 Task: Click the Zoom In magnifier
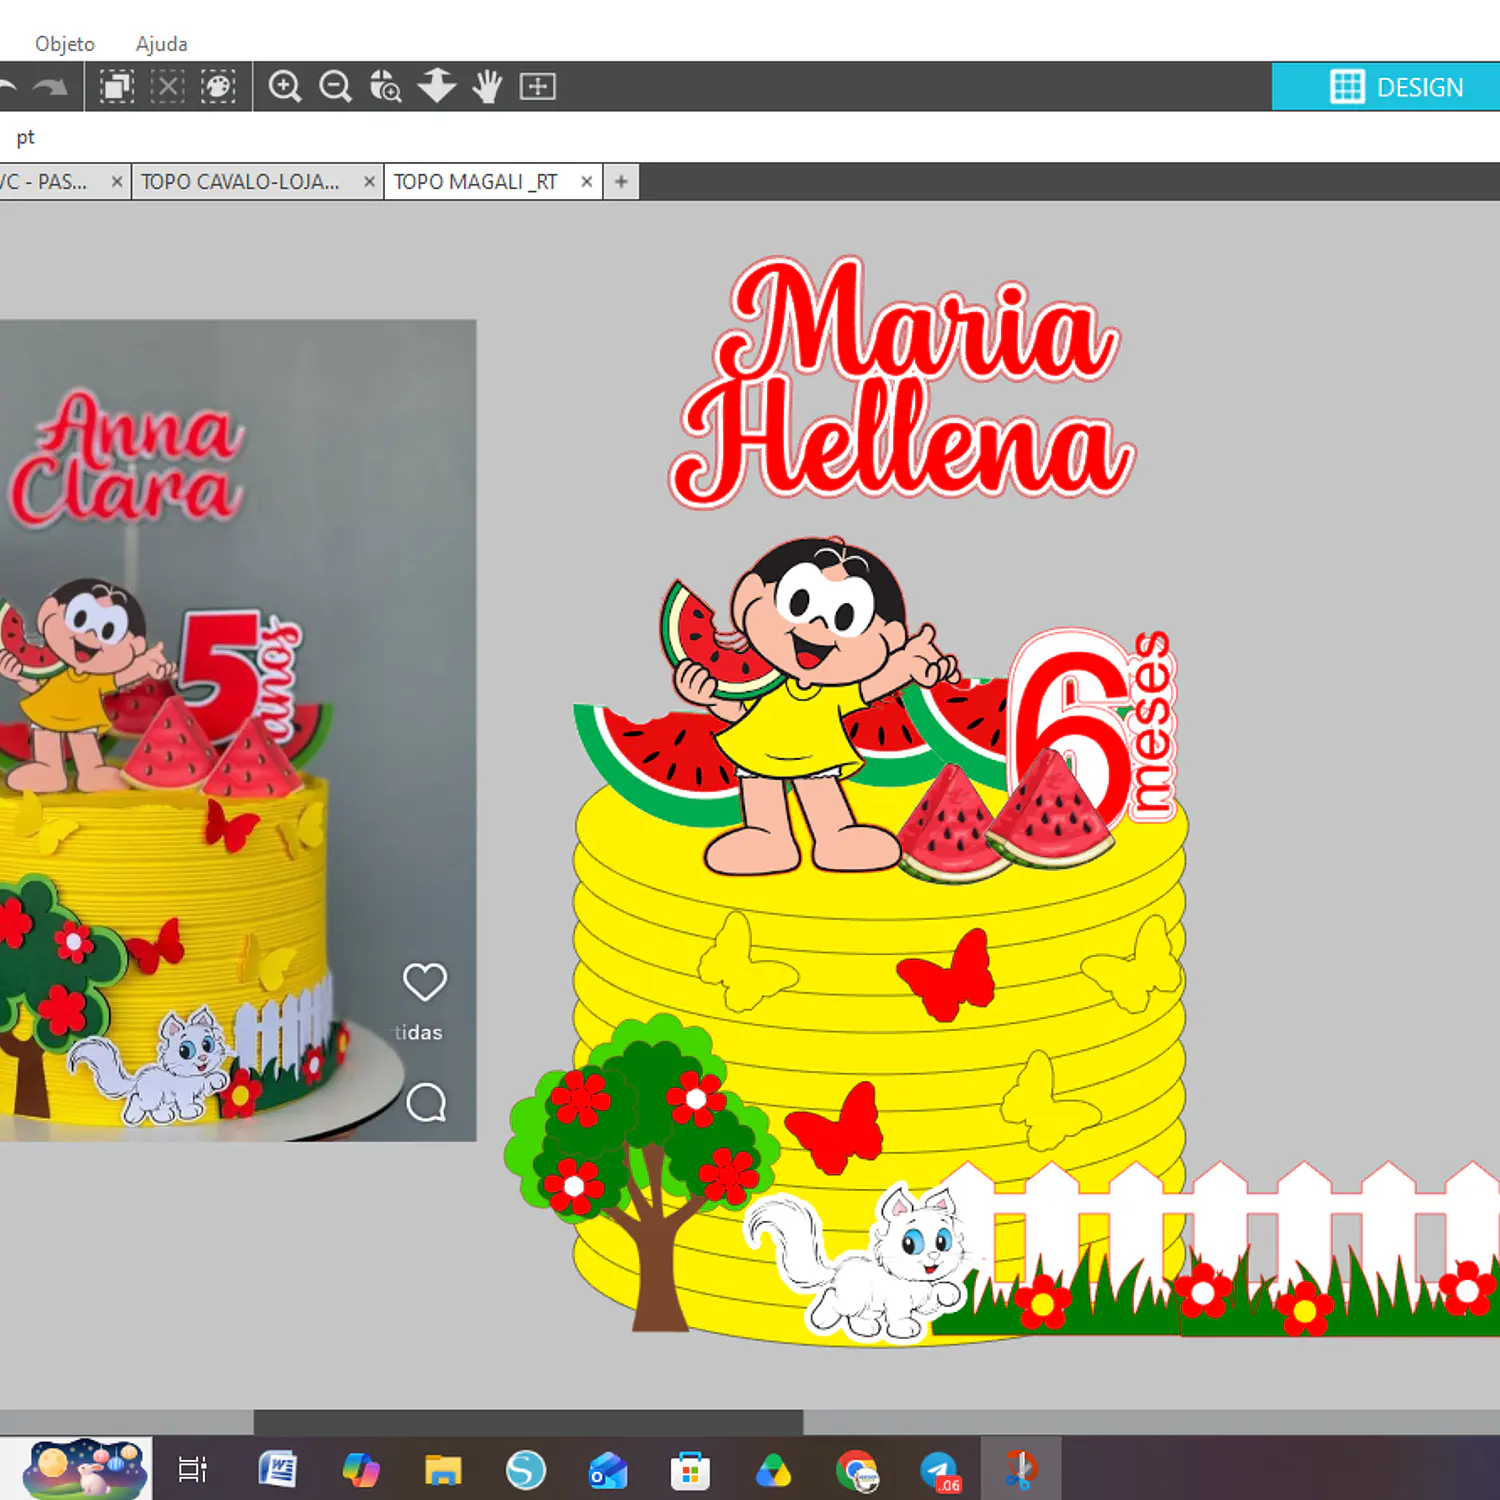tap(285, 87)
